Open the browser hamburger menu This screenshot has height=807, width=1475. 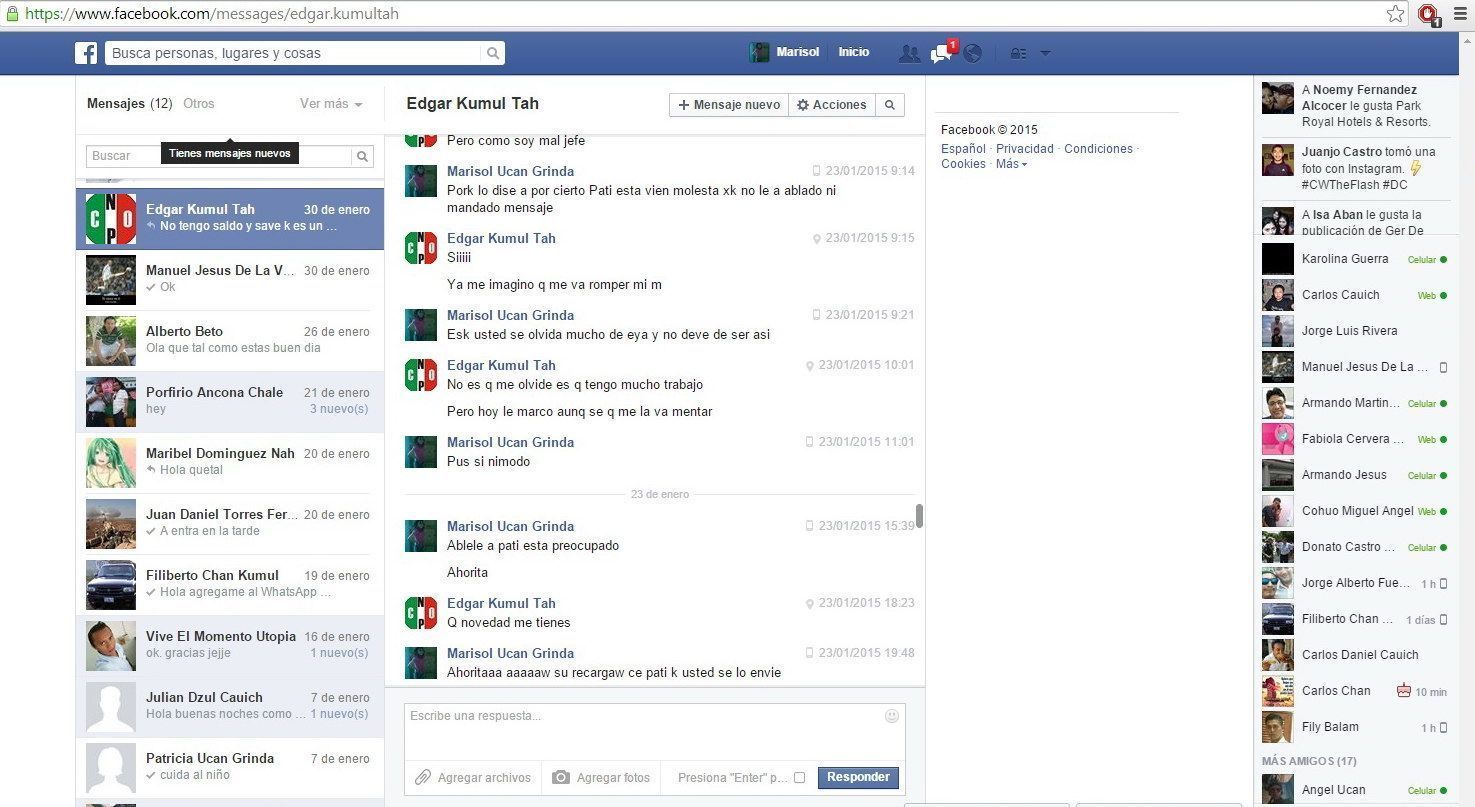click(x=1460, y=14)
